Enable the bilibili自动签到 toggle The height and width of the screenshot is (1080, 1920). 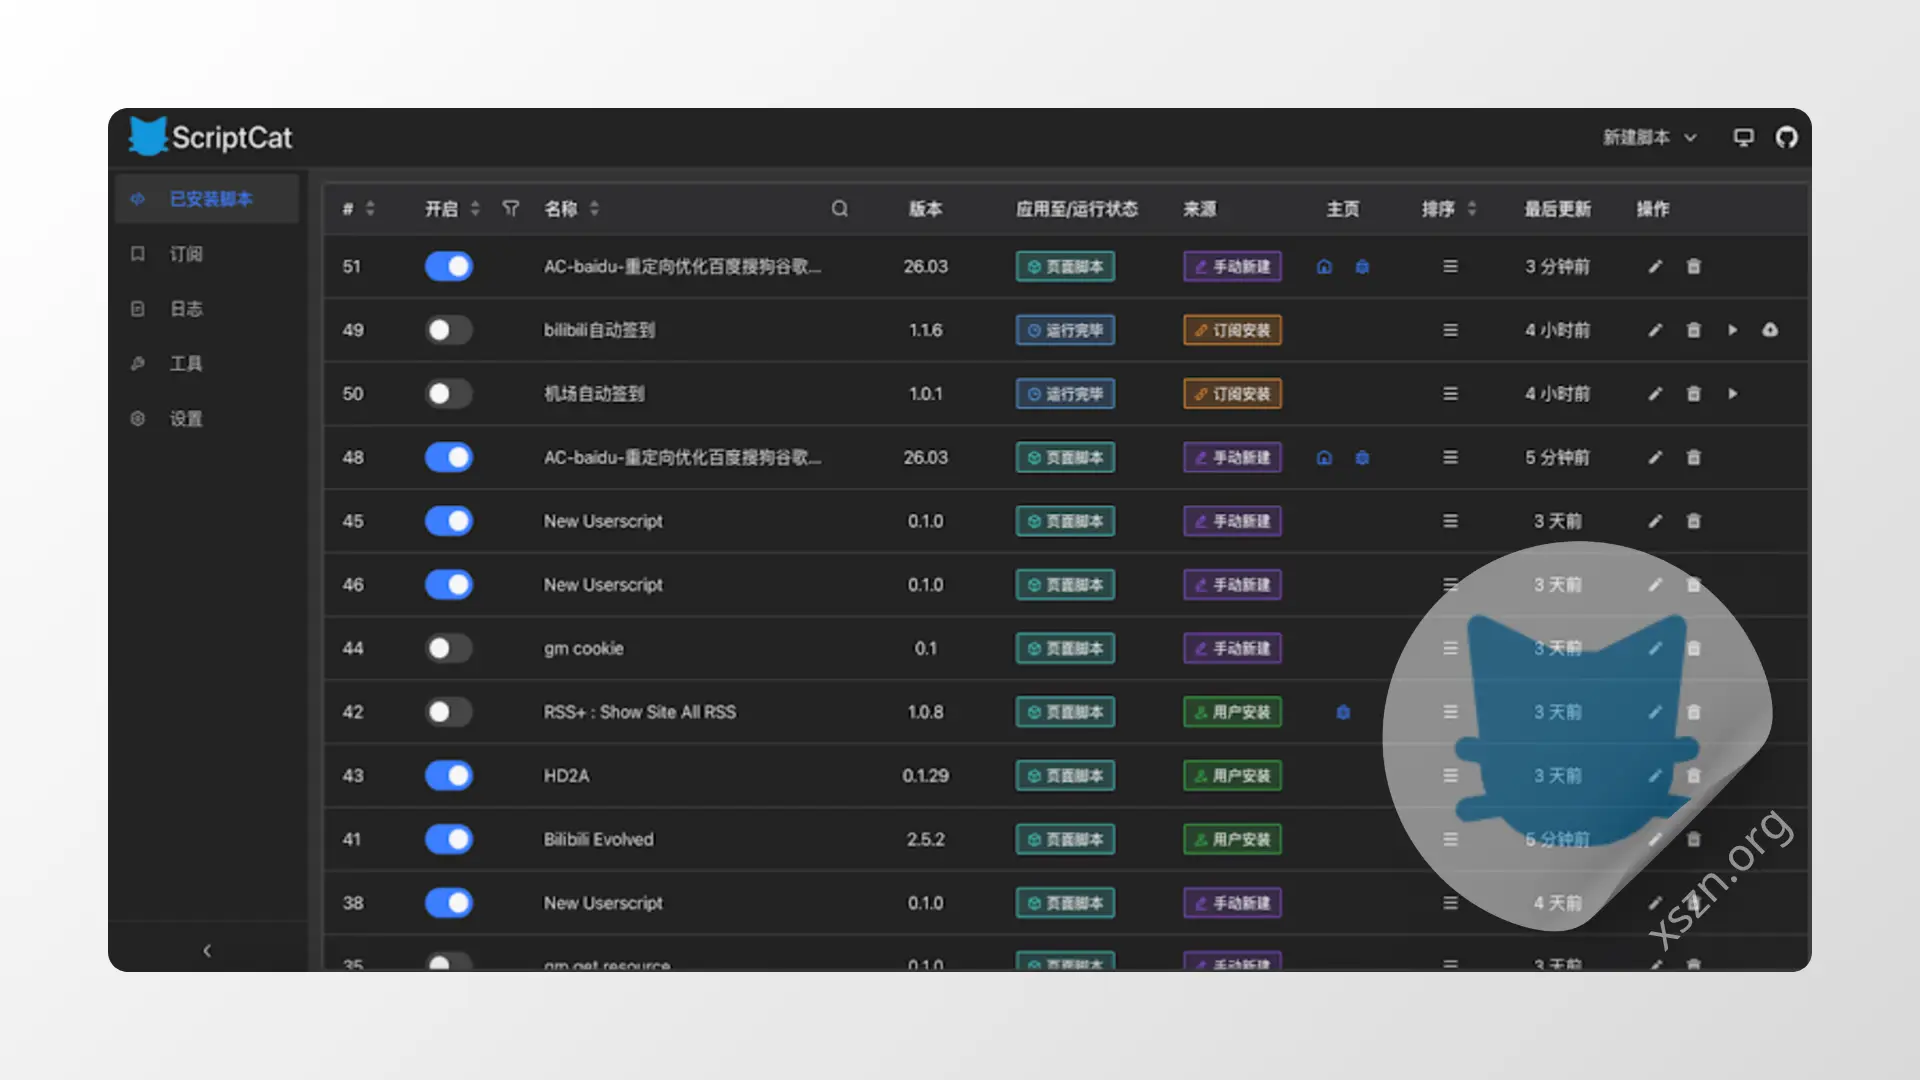[448, 330]
